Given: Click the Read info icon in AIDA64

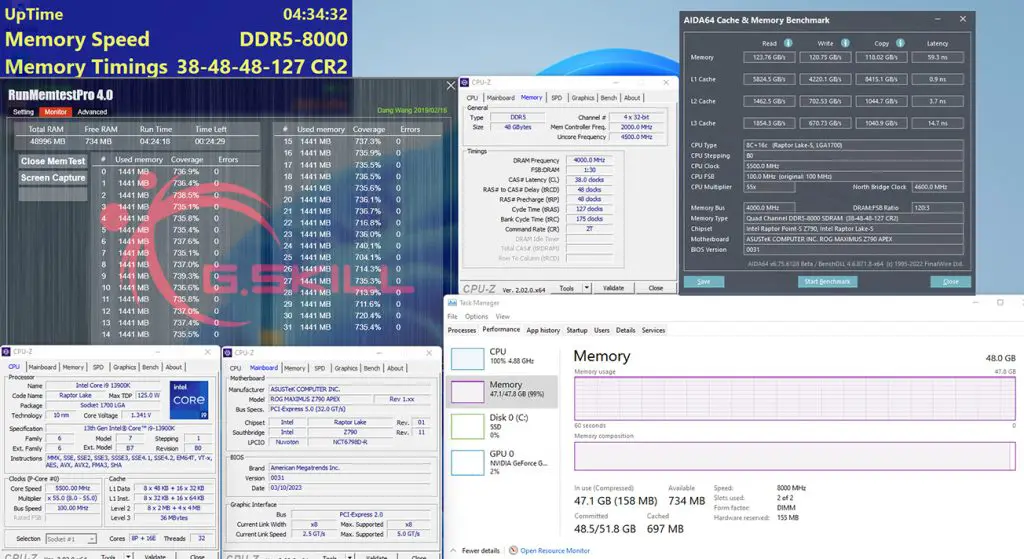Looking at the screenshot, I should pos(788,43).
